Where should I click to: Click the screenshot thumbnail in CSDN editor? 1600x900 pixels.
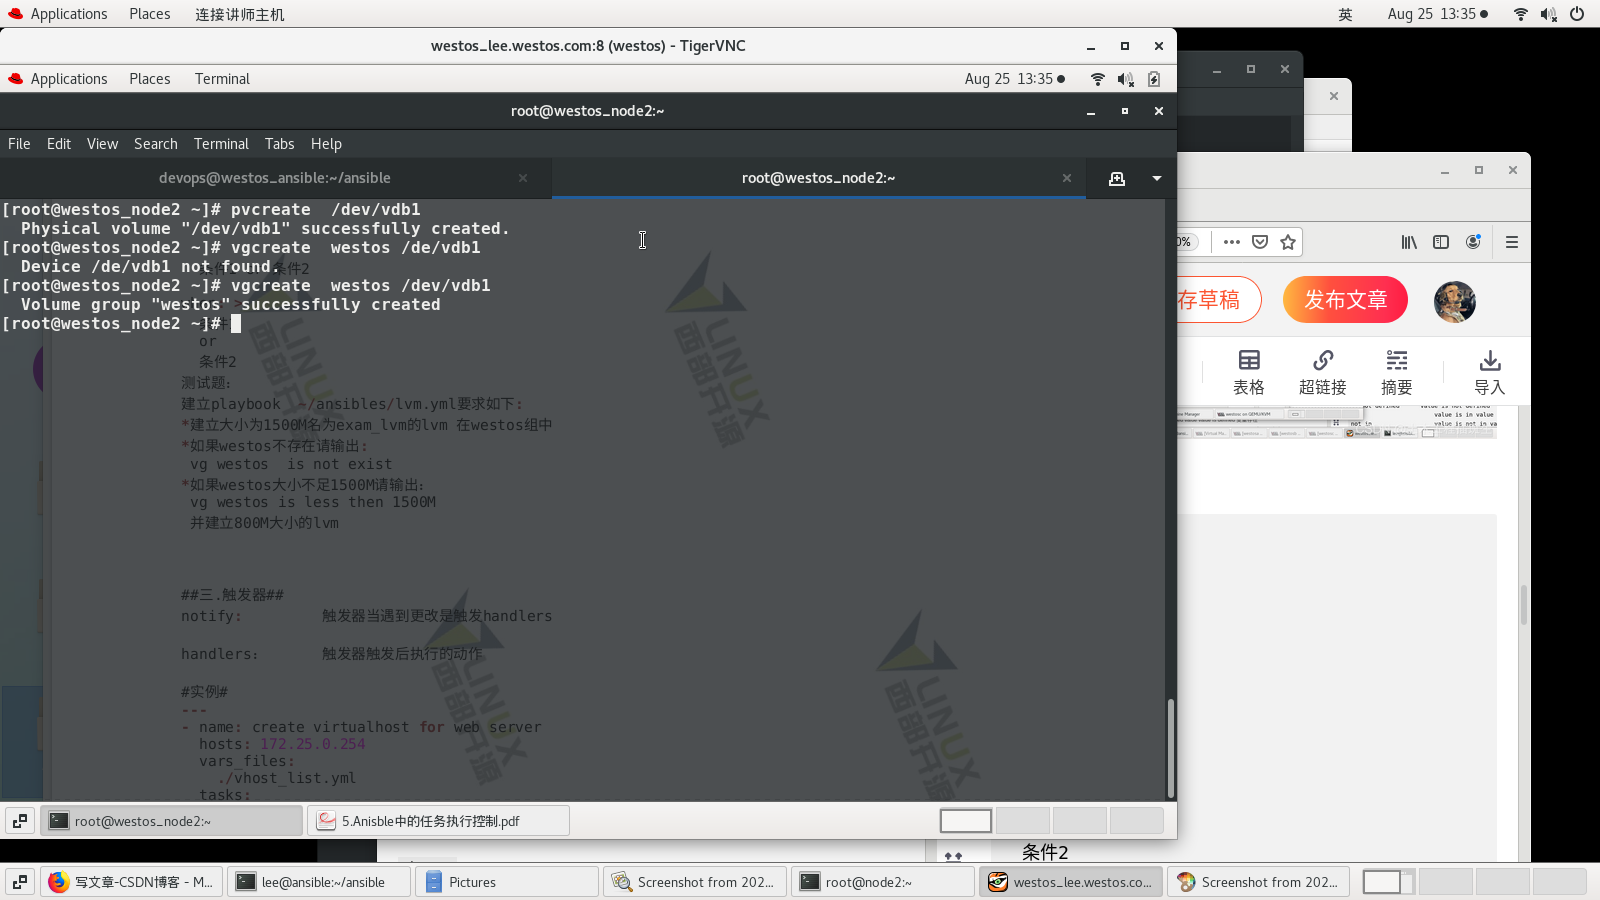pos(1337,423)
